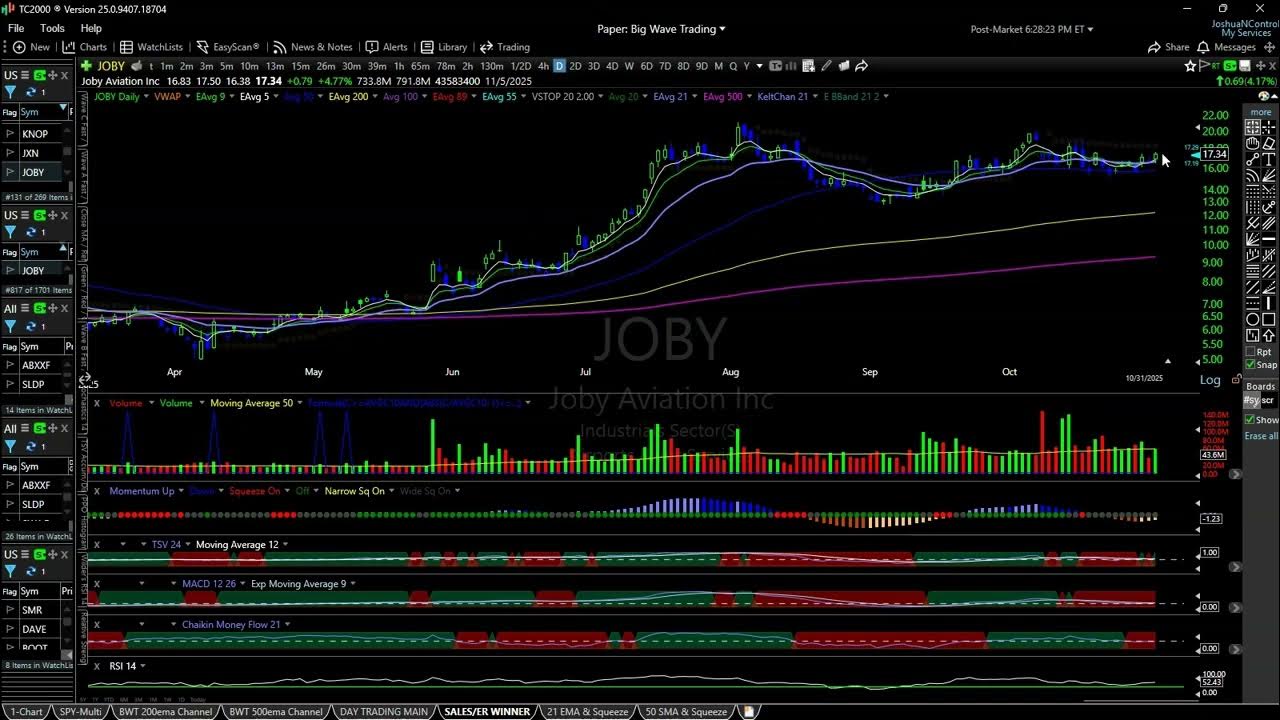This screenshot has width=1280, height=720.
Task: Click the symbol field showing JOBY
Action: [x=110, y=66]
